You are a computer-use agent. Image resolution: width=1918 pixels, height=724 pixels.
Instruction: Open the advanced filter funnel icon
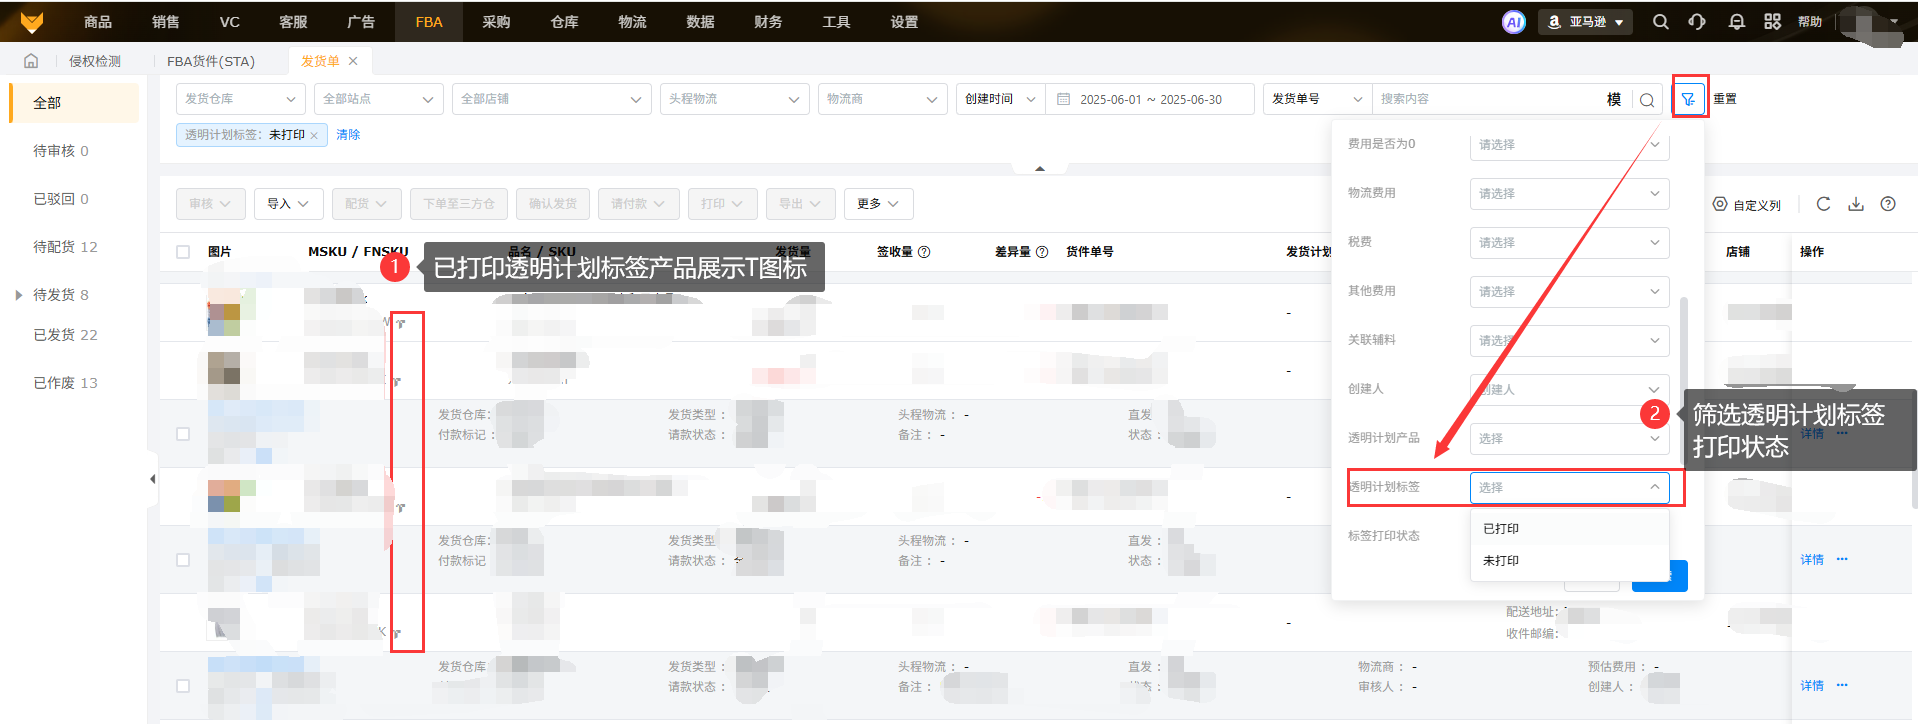tap(1688, 99)
